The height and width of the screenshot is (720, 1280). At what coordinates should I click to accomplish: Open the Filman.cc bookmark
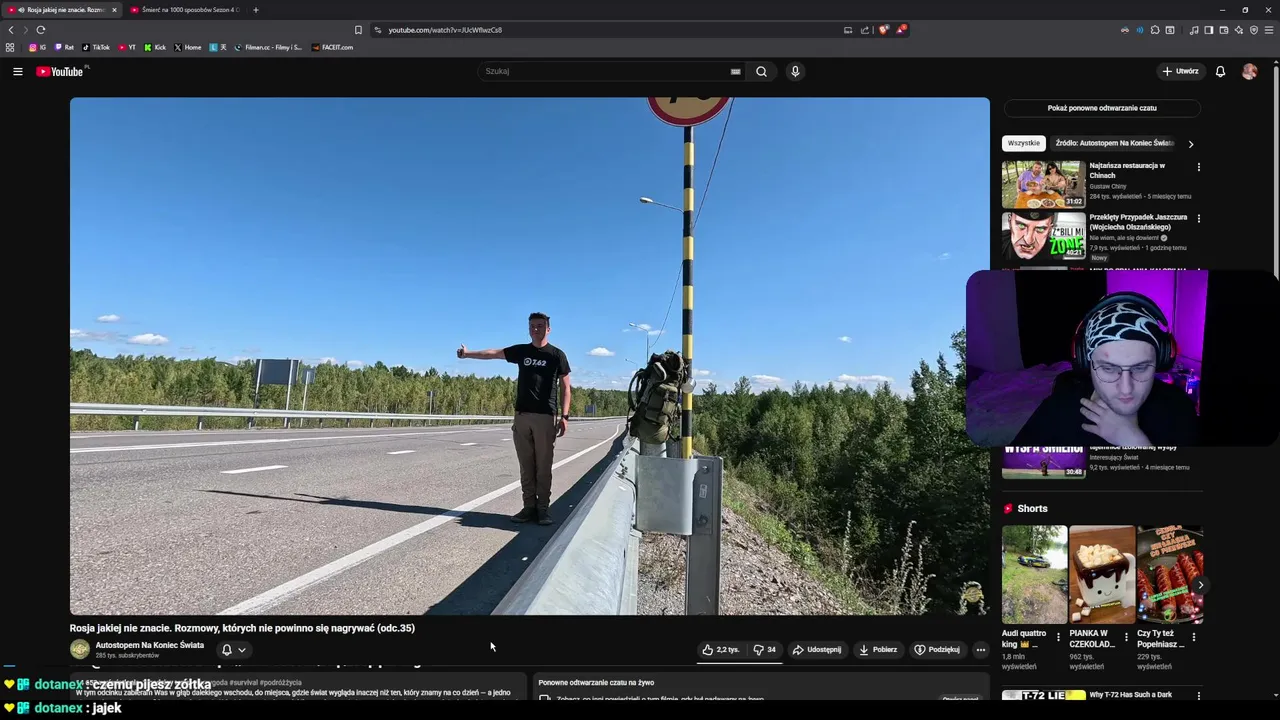tap(269, 47)
